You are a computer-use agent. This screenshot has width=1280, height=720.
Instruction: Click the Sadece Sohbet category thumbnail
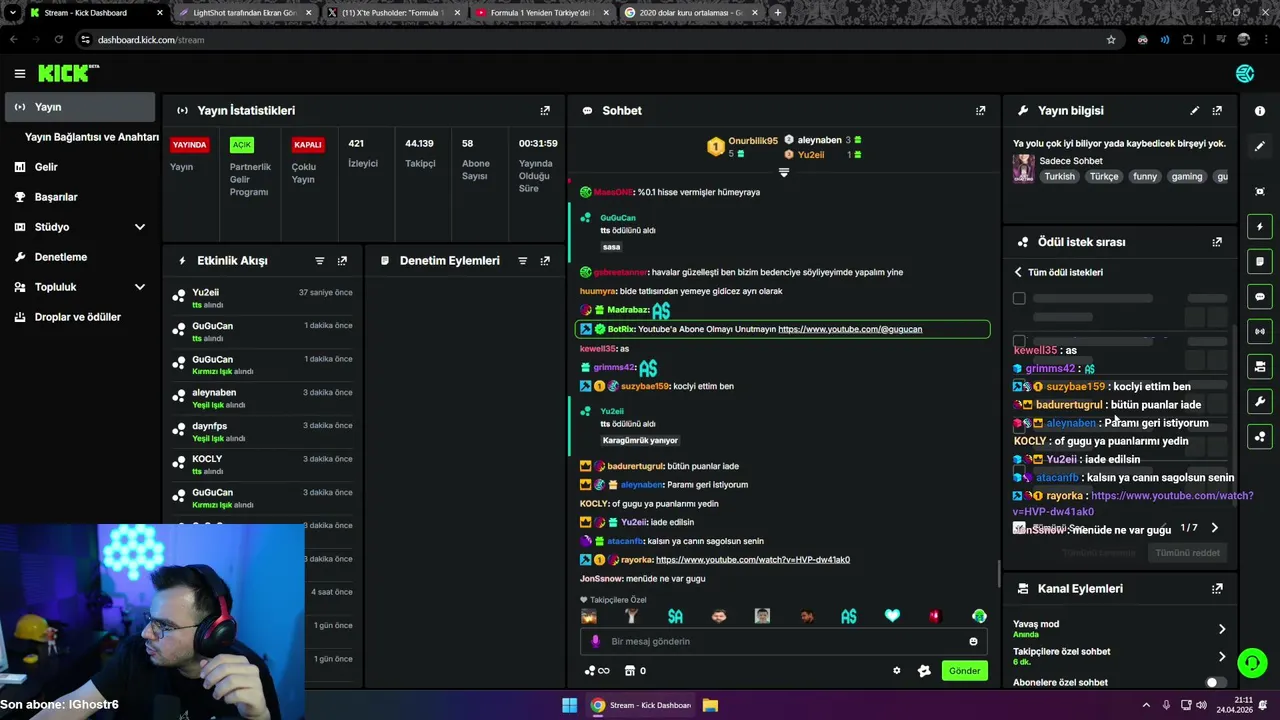(1024, 168)
